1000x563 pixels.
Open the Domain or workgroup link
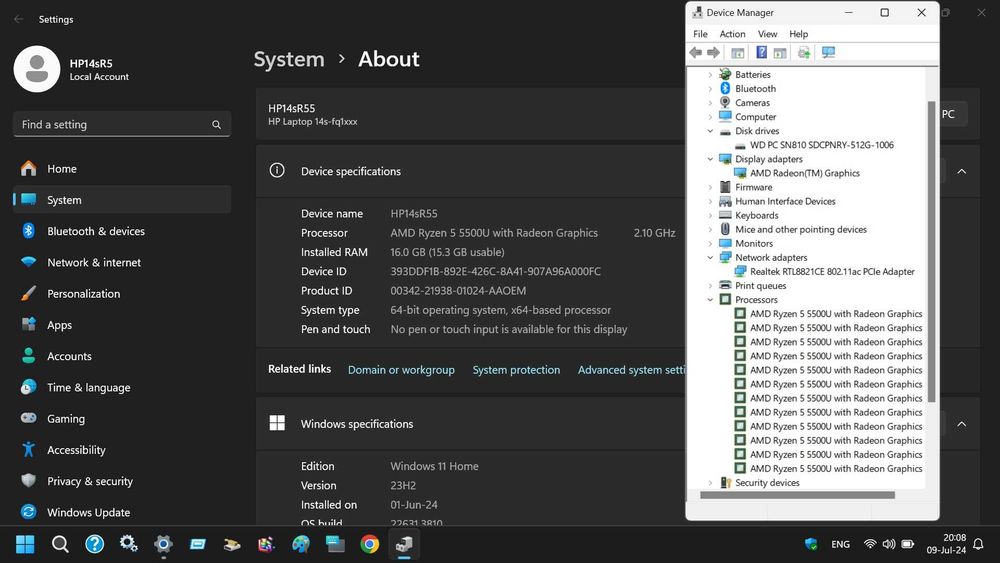tap(401, 370)
